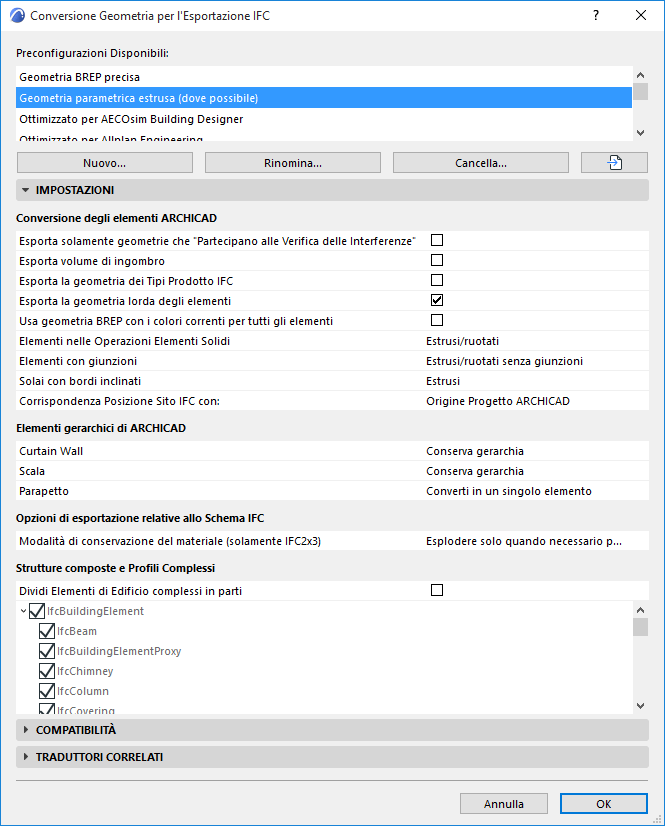Import a preconfiguration via the file-arrow icon
Viewport: 665px width, 826px height.
pyautogui.click(x=614, y=162)
